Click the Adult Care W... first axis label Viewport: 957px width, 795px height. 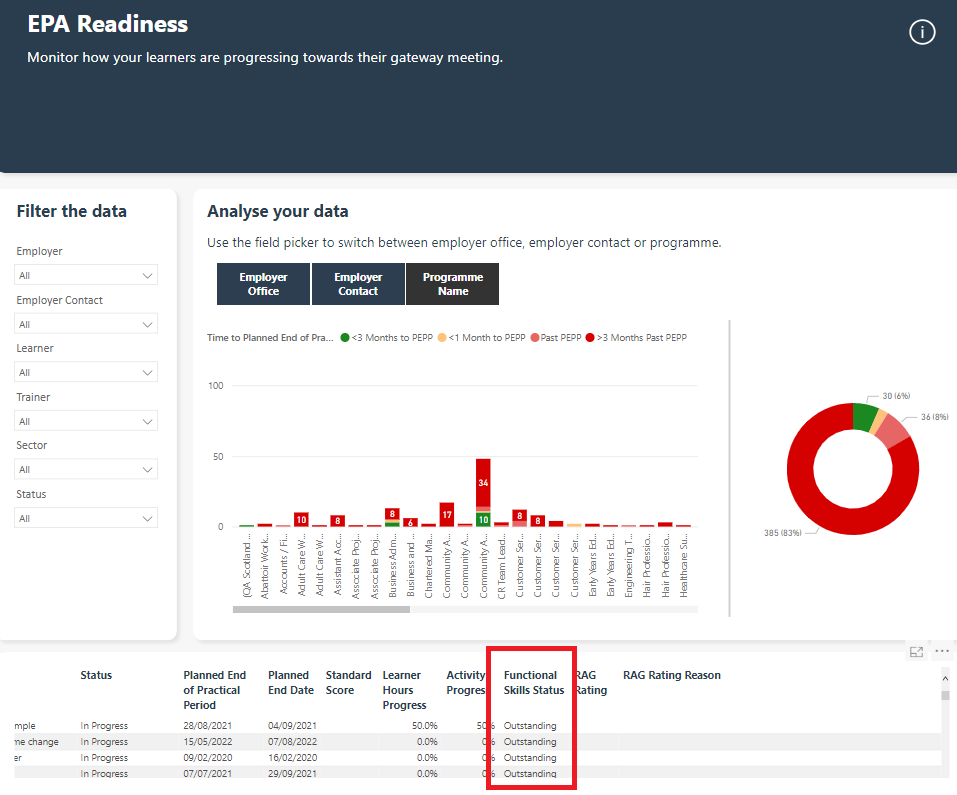pos(301,566)
